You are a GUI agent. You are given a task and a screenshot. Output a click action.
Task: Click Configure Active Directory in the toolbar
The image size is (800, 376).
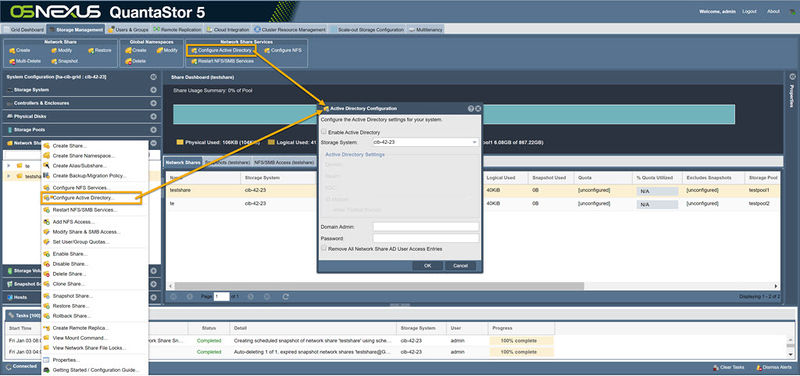[x=221, y=51]
